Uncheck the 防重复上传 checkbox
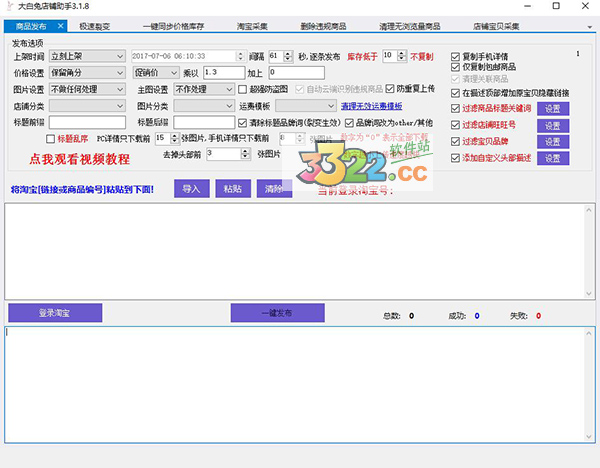 390,88
